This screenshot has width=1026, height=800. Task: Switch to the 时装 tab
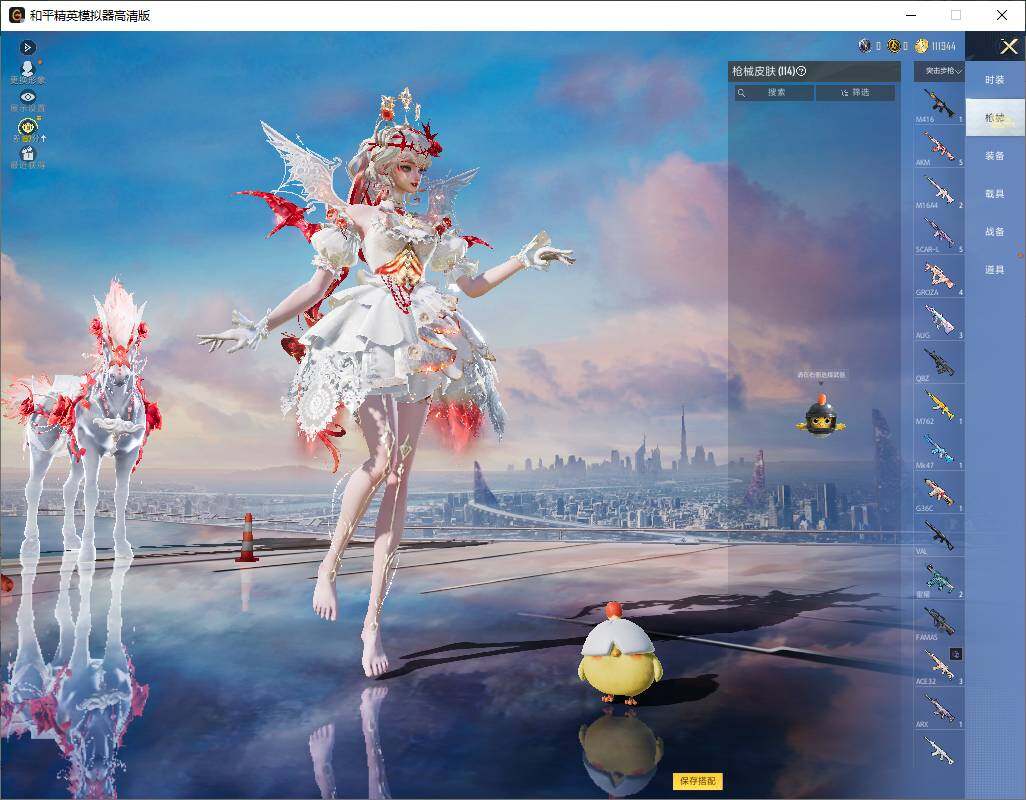click(995, 80)
